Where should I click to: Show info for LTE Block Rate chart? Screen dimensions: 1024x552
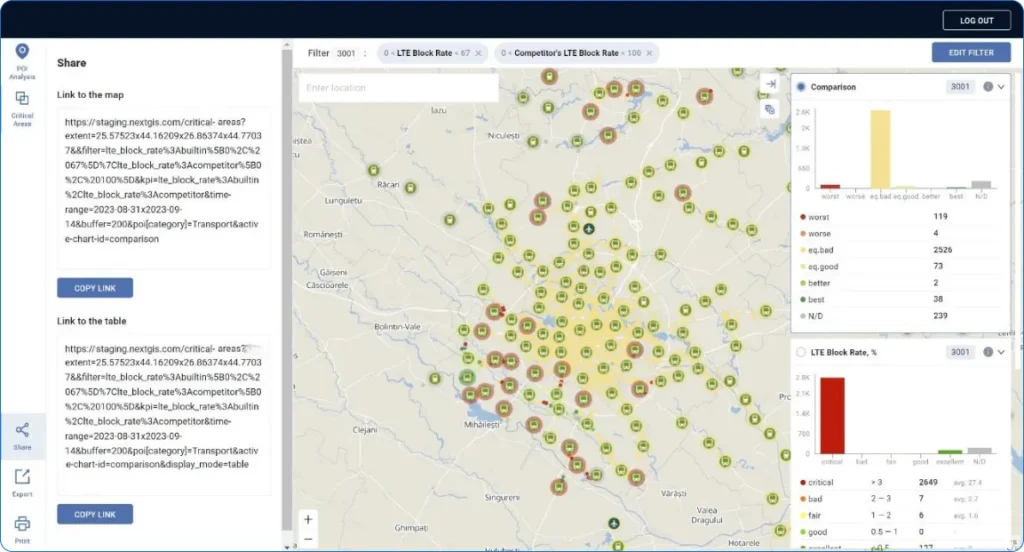988,352
